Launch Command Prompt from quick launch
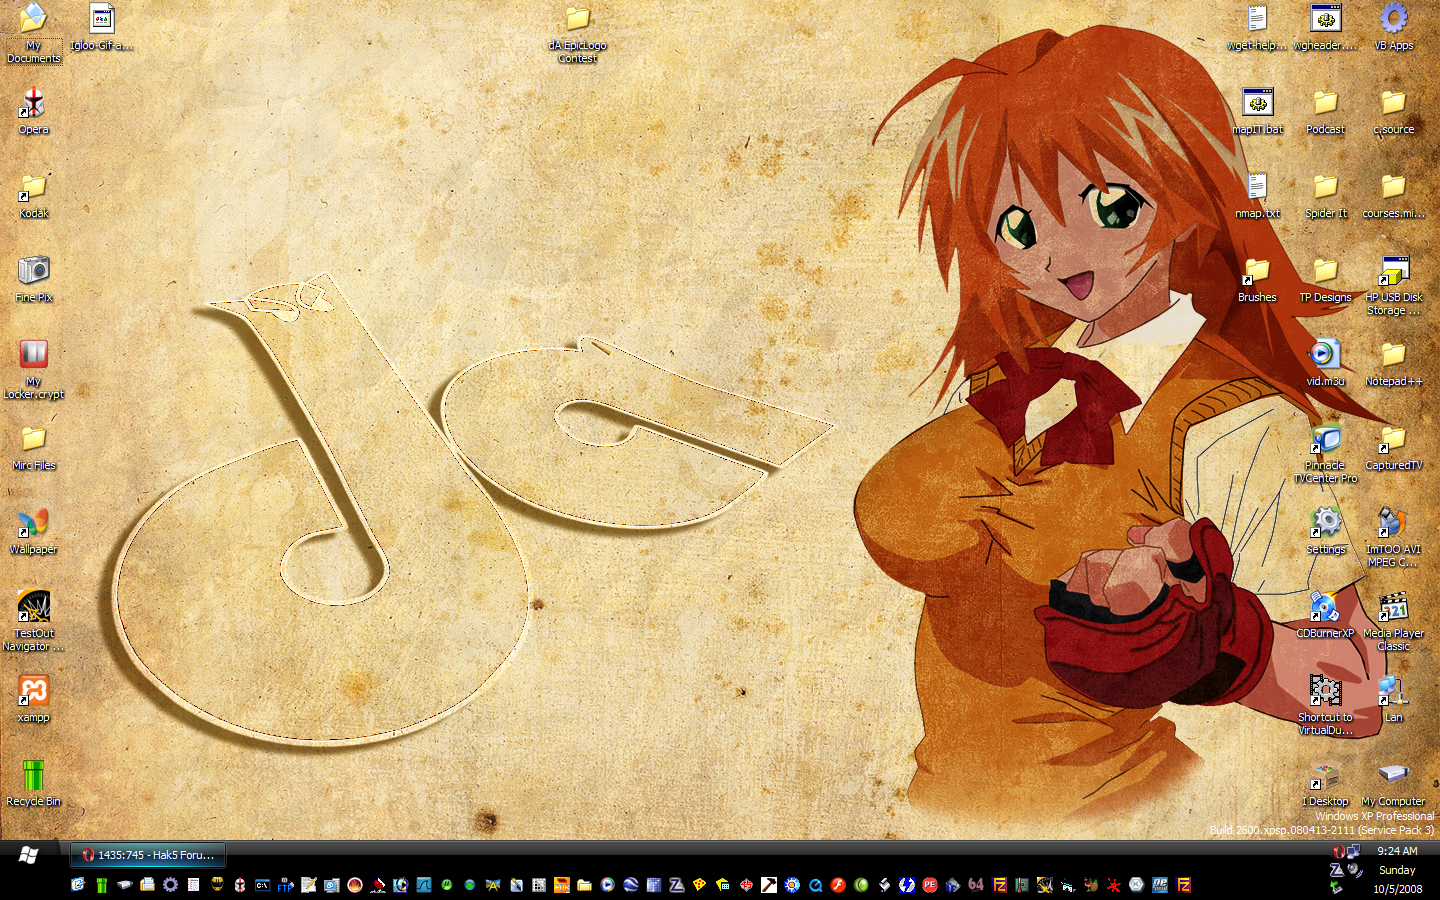The image size is (1440, 900). point(262,885)
